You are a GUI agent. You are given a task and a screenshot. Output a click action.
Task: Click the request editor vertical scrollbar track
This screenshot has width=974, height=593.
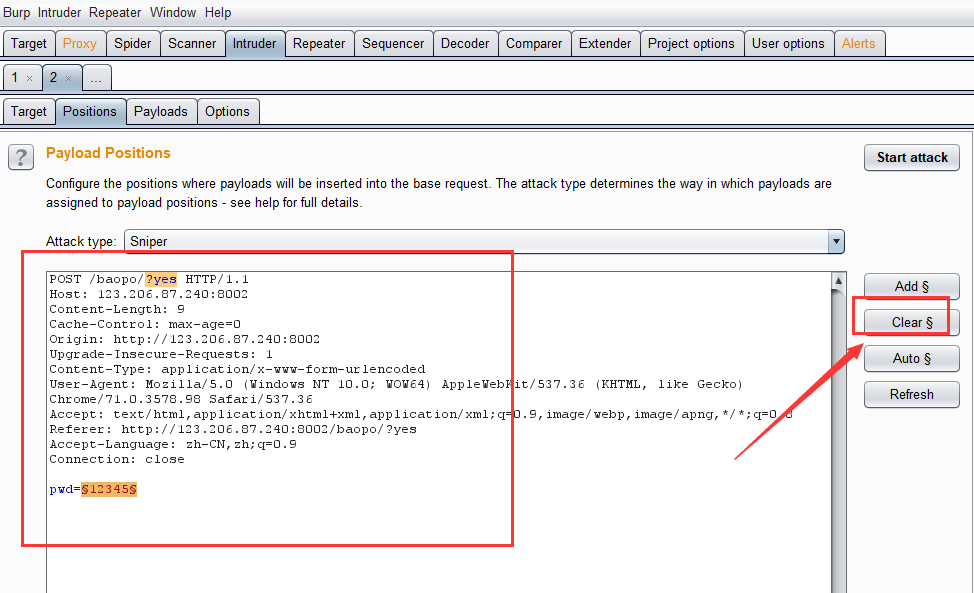839,441
